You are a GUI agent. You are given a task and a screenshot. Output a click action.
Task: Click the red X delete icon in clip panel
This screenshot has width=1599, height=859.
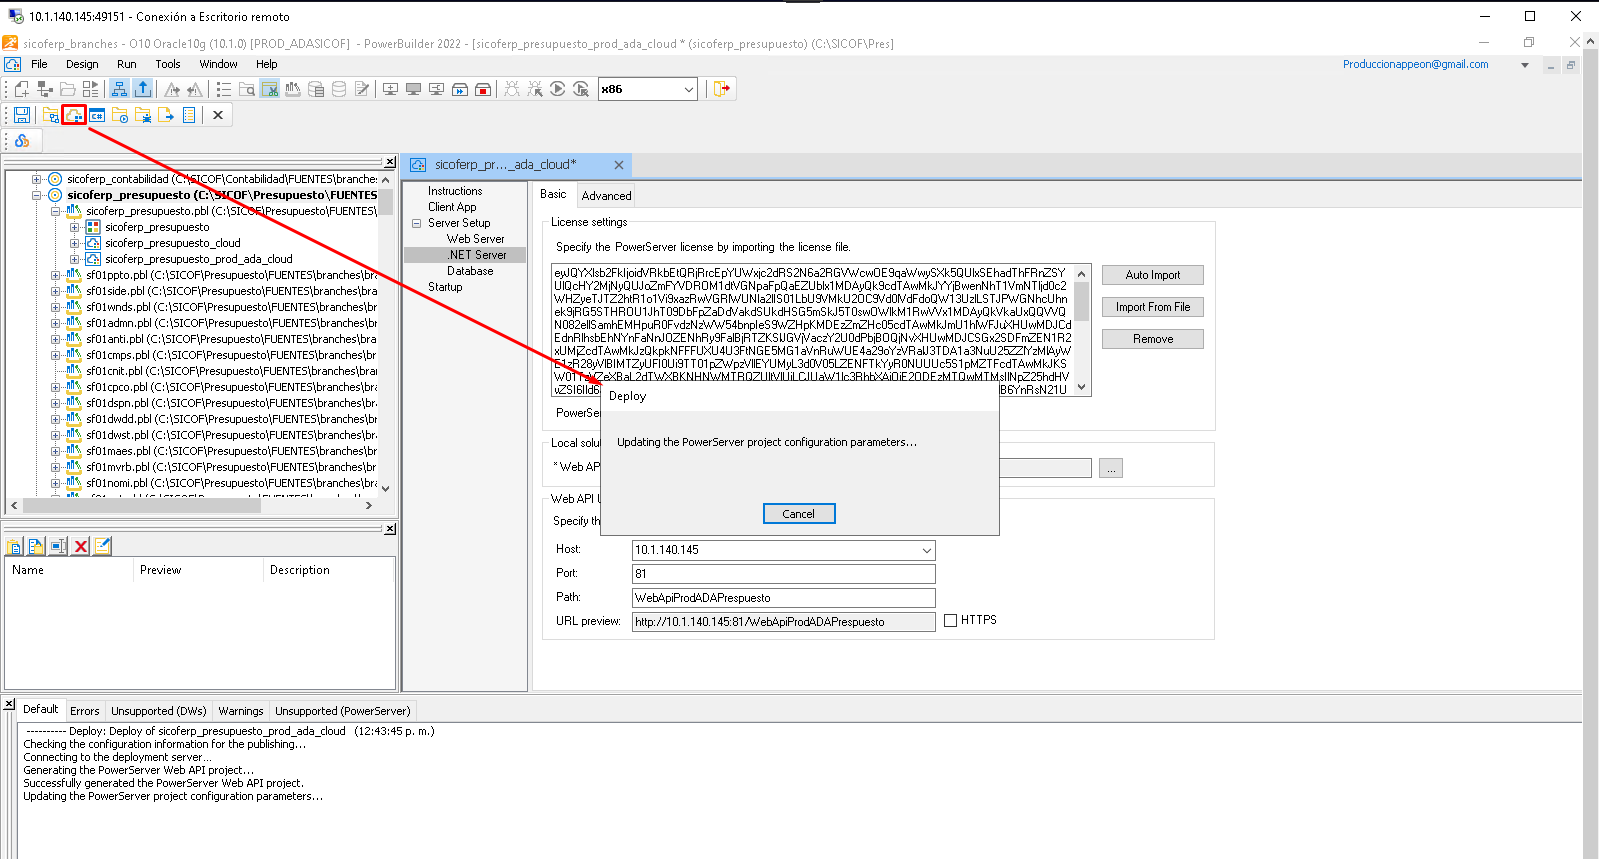coord(81,546)
